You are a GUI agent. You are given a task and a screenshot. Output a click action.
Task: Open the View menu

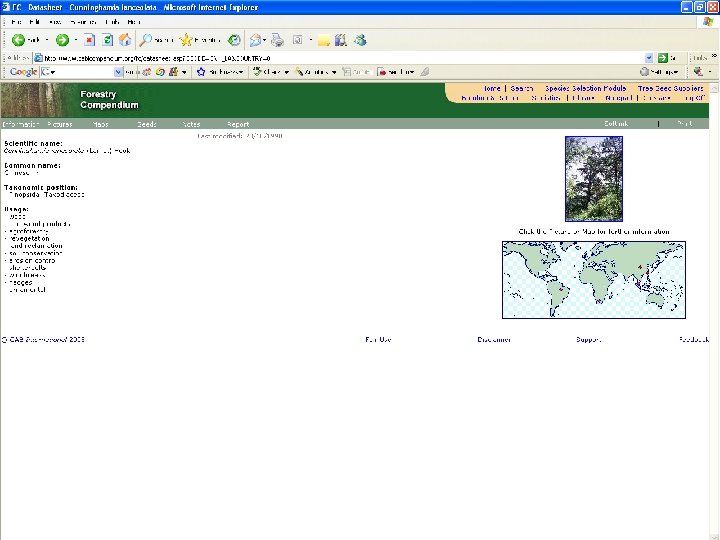pos(55,22)
